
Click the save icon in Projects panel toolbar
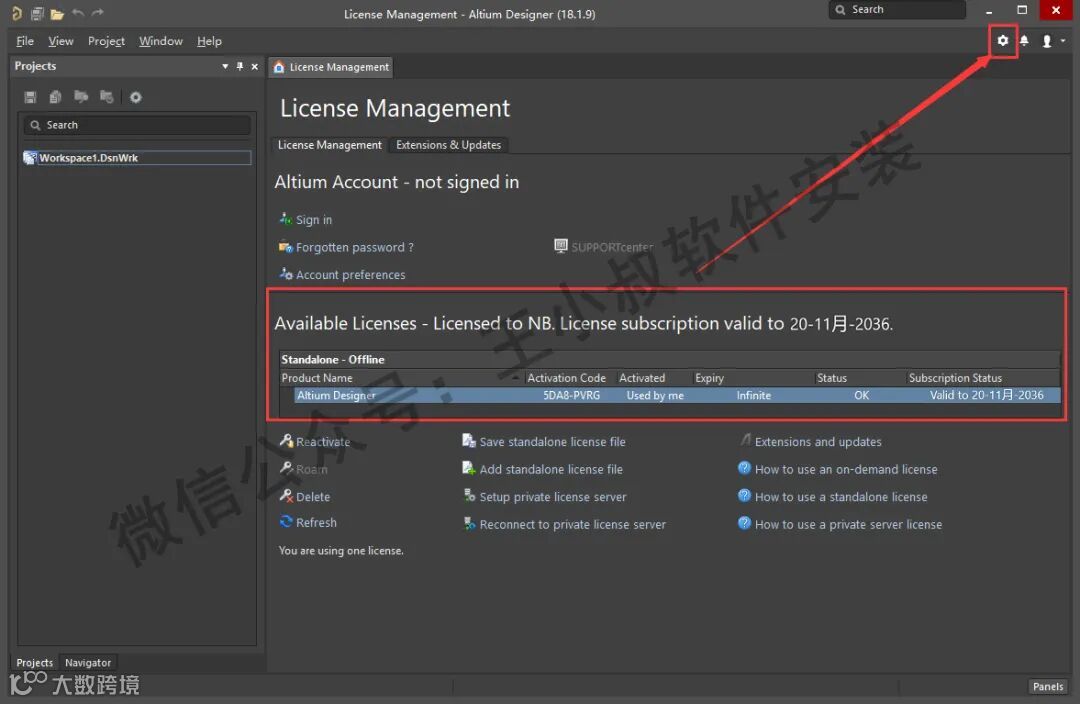[x=30, y=97]
